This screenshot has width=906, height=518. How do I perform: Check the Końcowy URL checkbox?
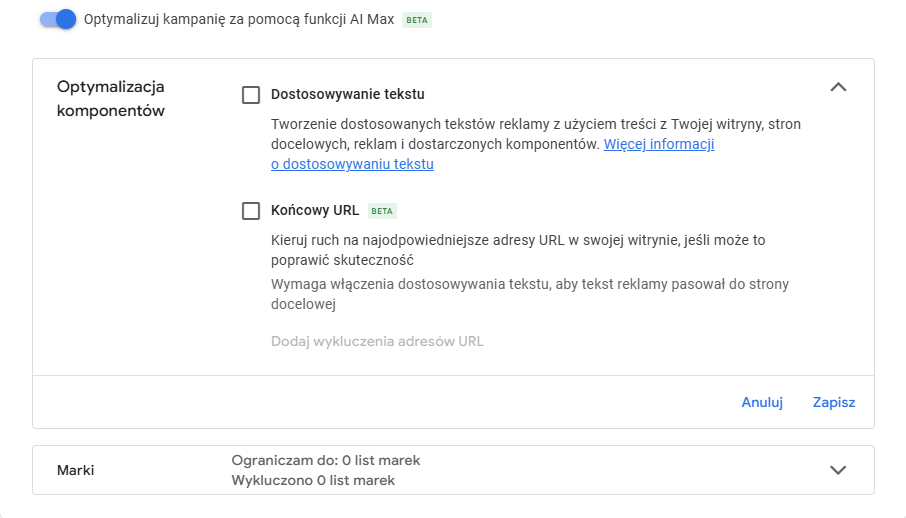[x=251, y=211]
